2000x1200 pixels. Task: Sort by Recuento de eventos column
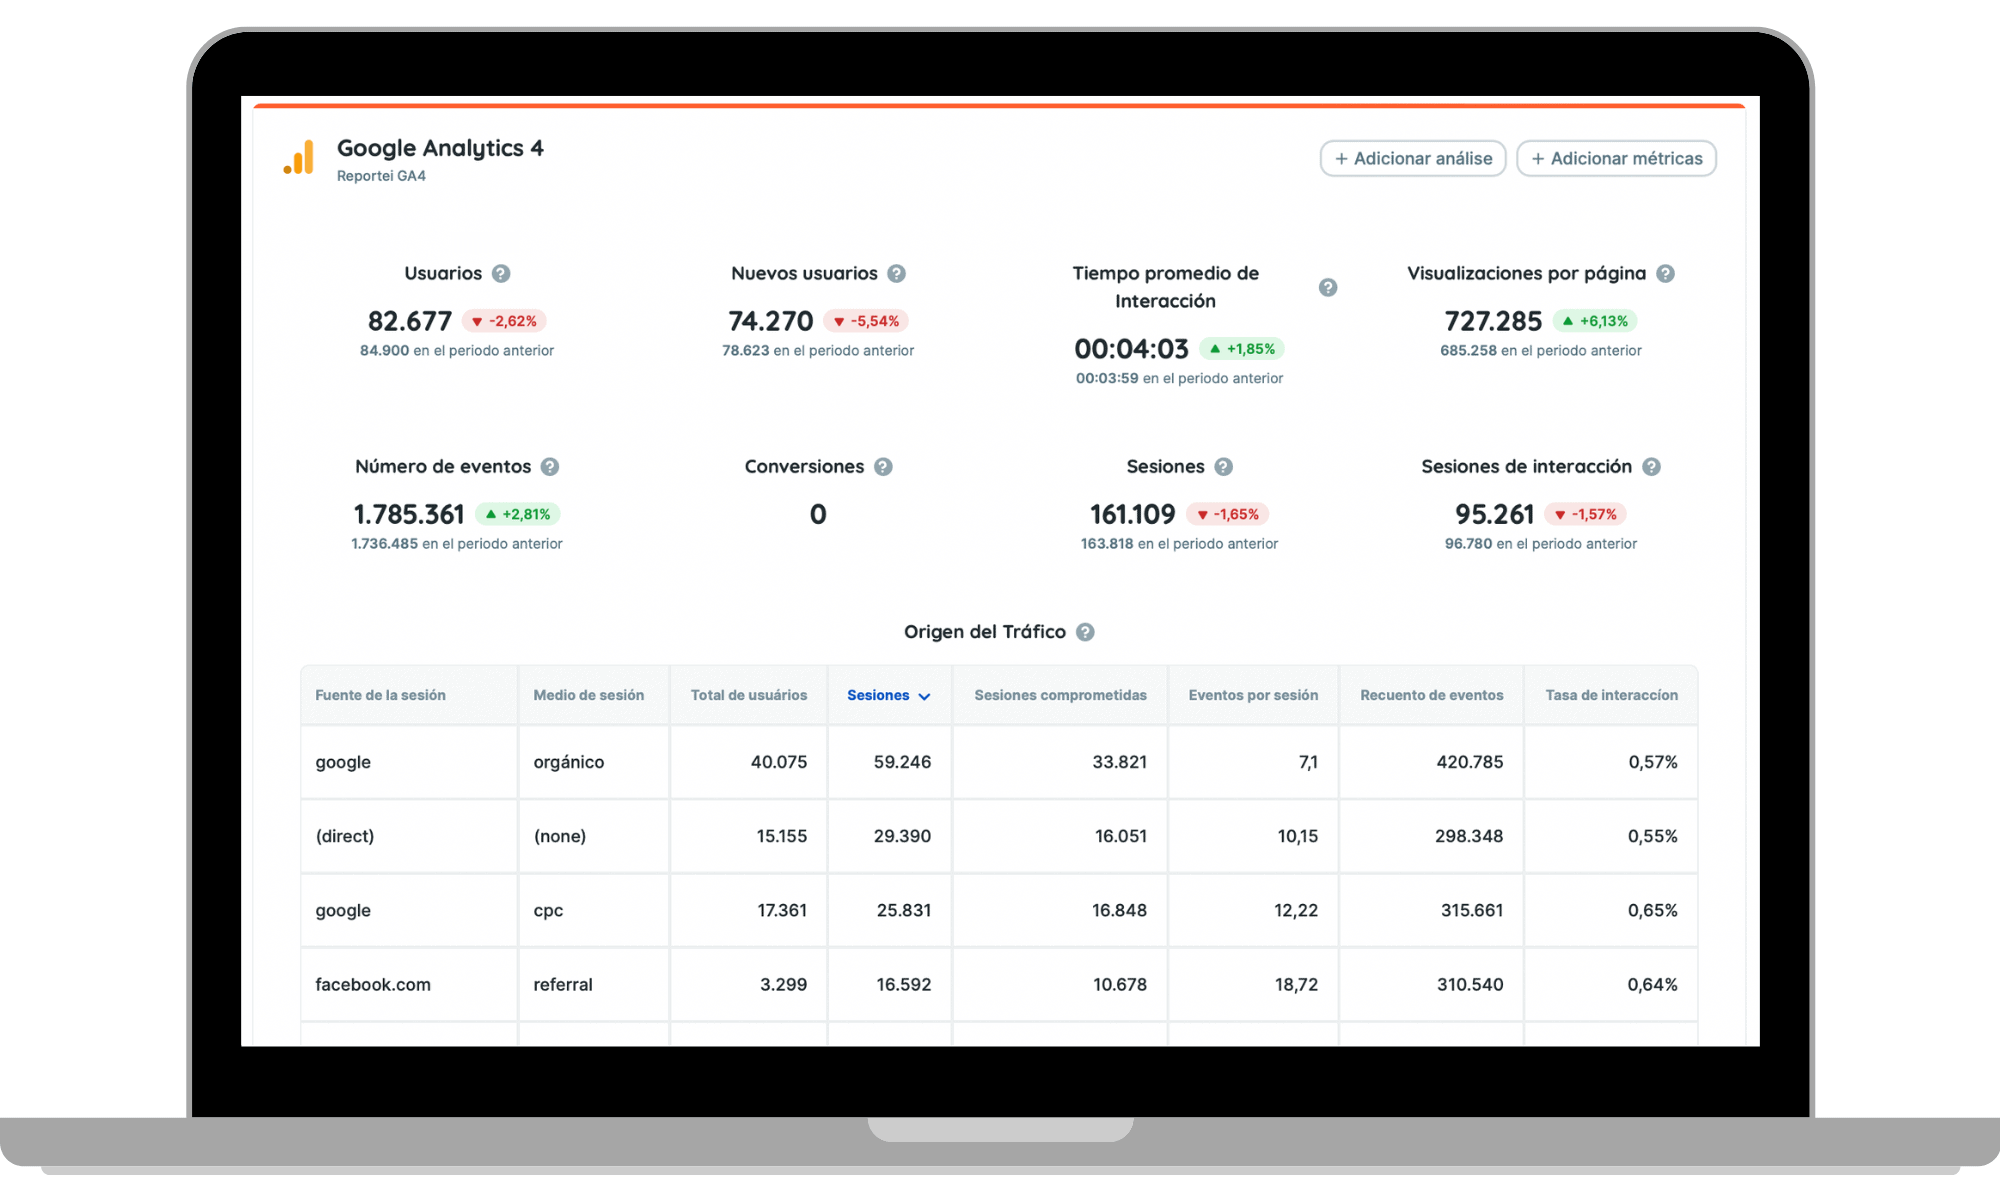pyautogui.click(x=1432, y=695)
